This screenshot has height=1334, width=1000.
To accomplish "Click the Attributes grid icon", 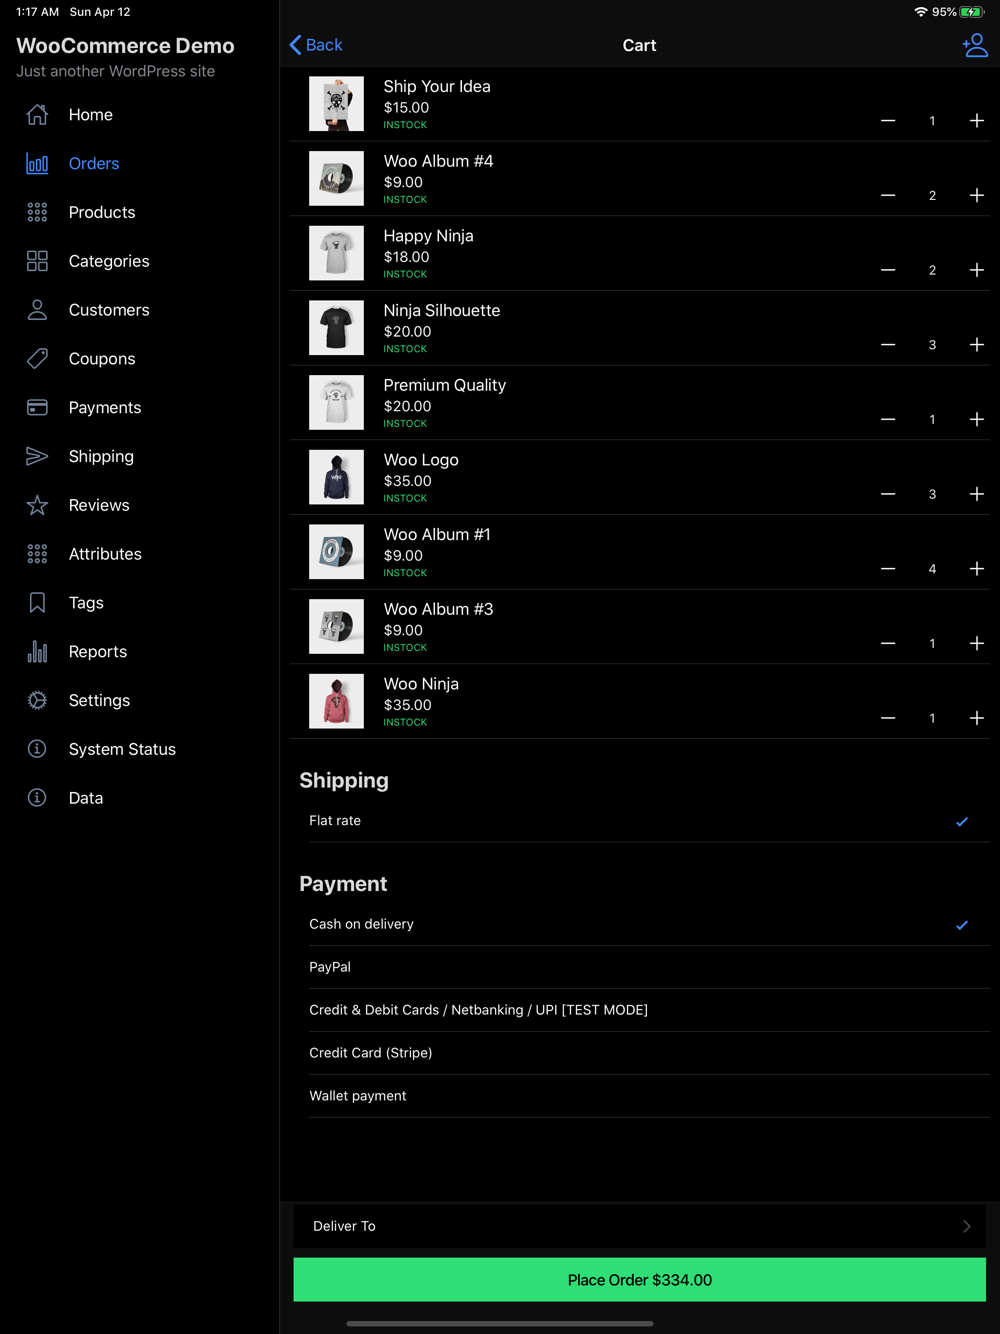I will coord(37,554).
